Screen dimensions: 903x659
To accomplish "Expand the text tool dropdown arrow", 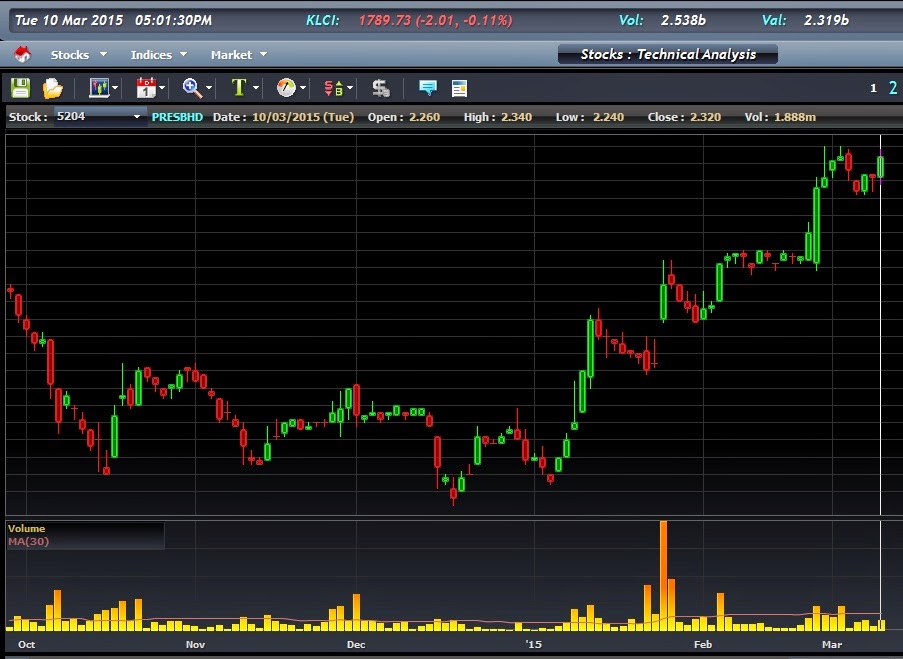I will click(256, 88).
